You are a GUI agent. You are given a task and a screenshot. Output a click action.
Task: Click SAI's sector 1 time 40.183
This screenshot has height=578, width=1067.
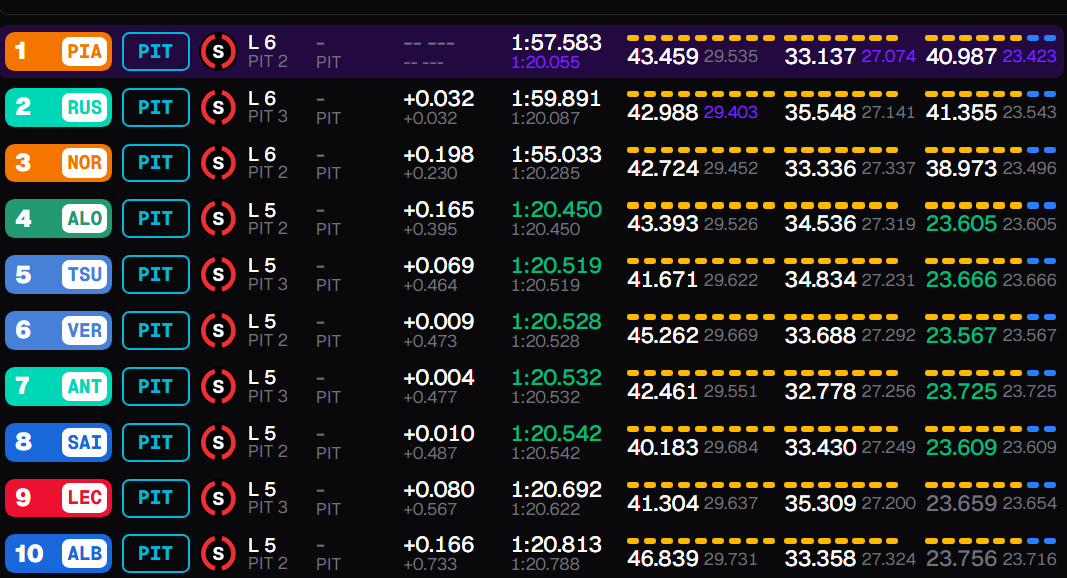663,447
